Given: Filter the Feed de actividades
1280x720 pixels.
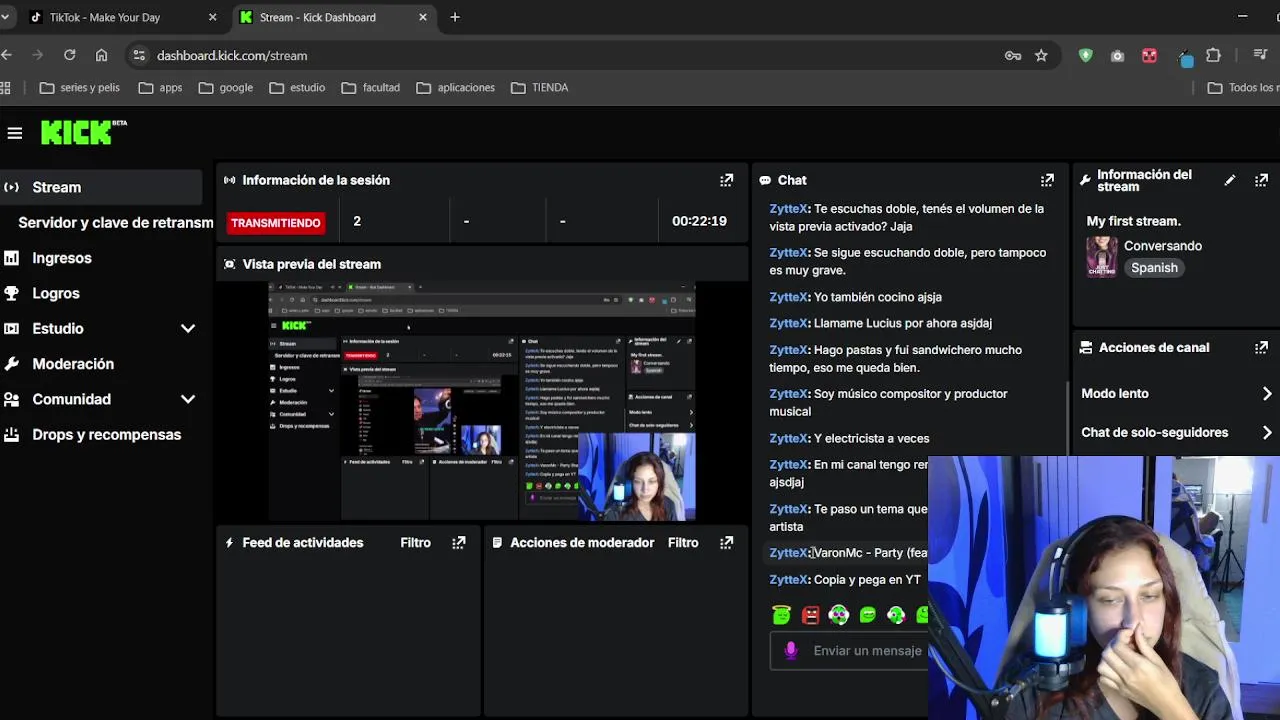Looking at the screenshot, I should [415, 542].
